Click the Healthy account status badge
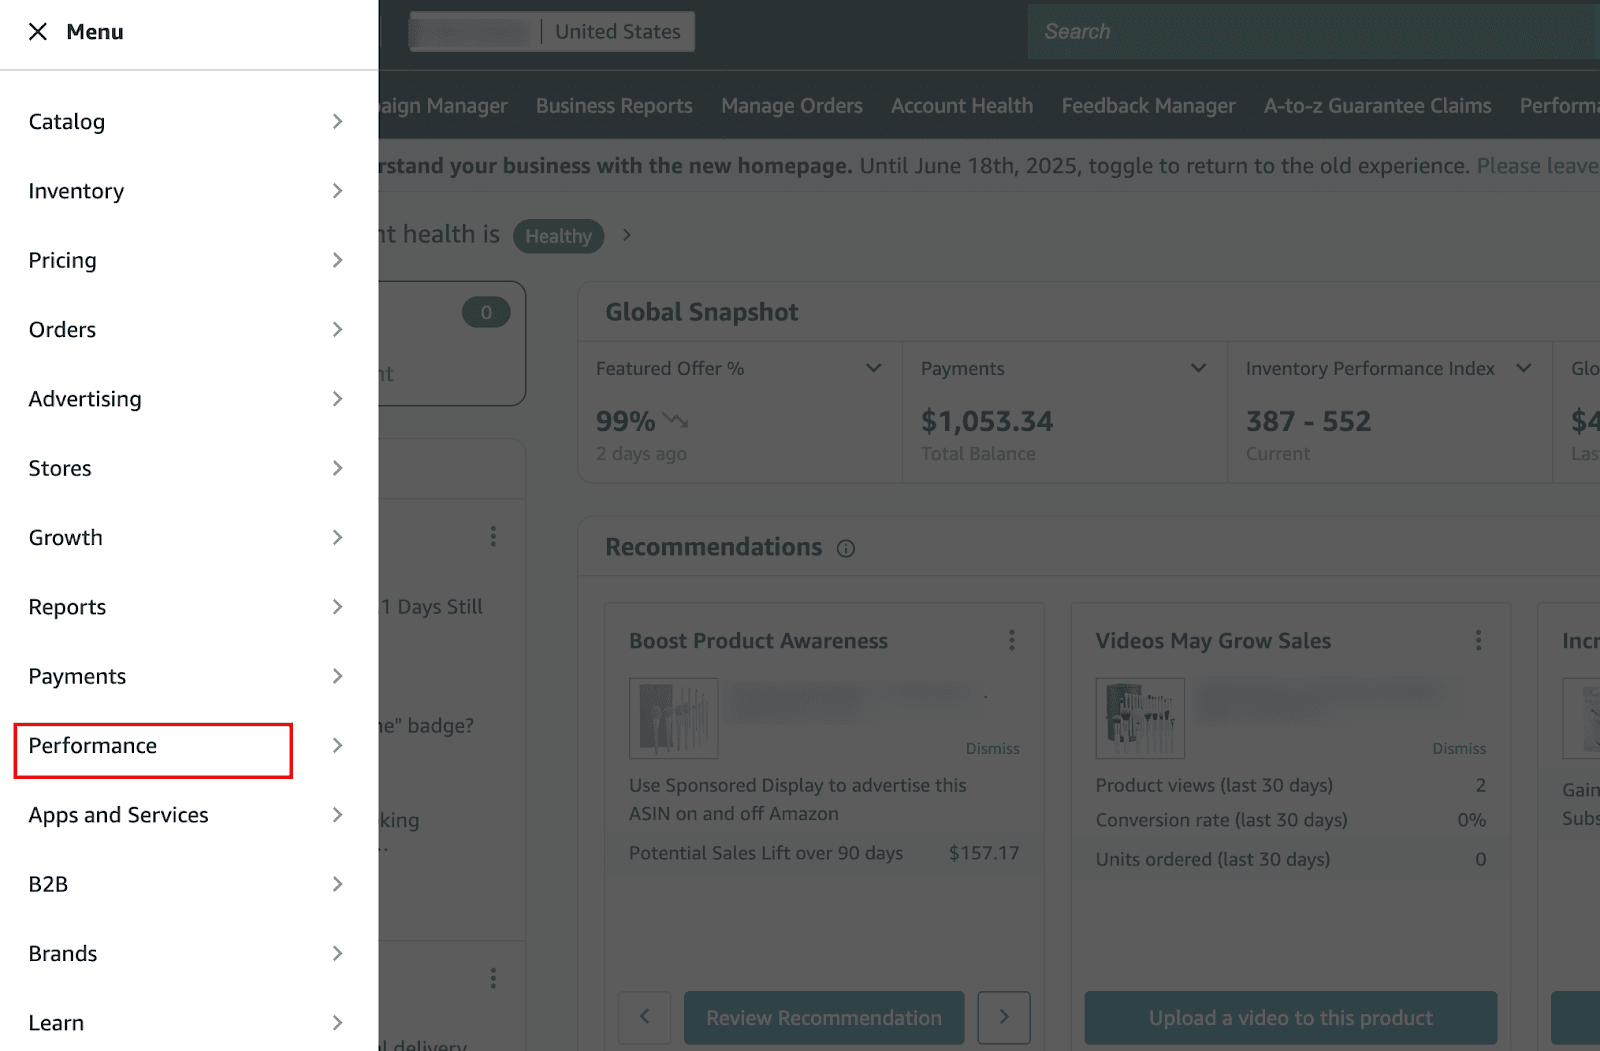 [558, 236]
